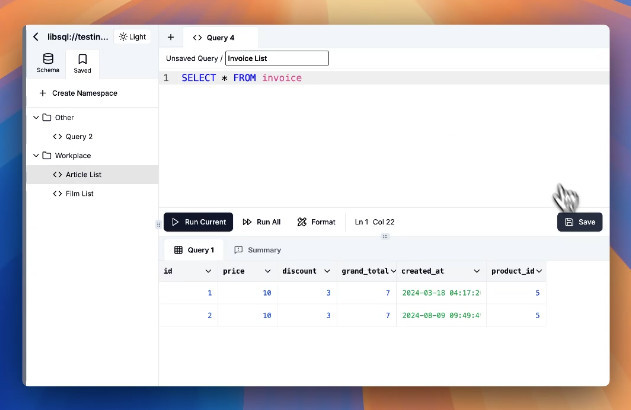Select discount cell in row 1
This screenshot has width=631, height=410.
(307, 293)
